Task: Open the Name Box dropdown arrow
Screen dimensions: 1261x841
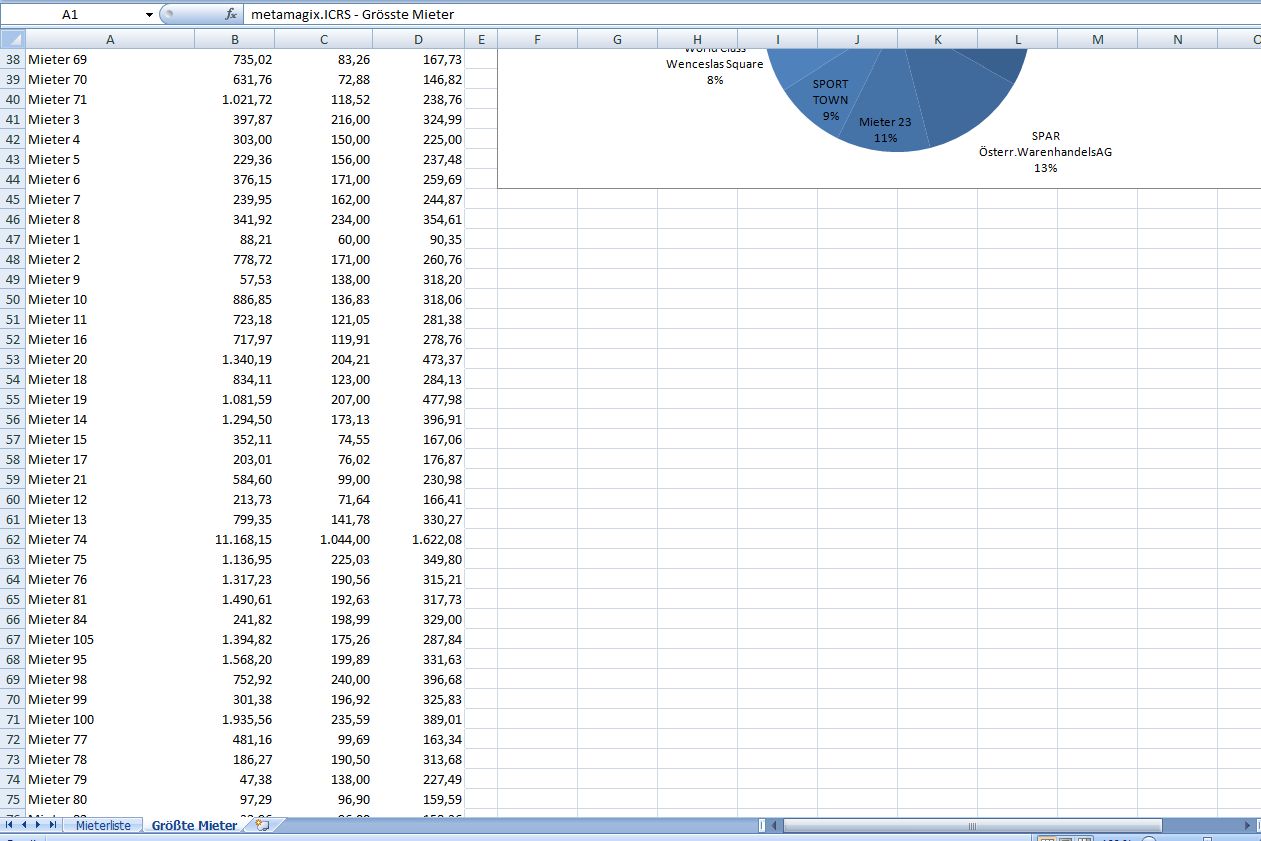Action: click(x=149, y=15)
